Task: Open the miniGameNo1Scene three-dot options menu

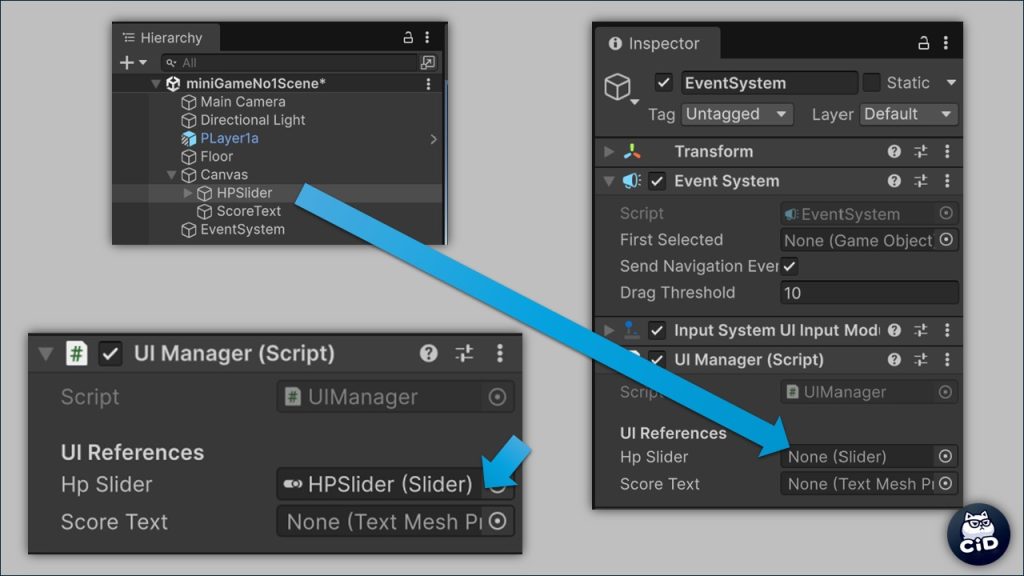Action: click(428, 84)
